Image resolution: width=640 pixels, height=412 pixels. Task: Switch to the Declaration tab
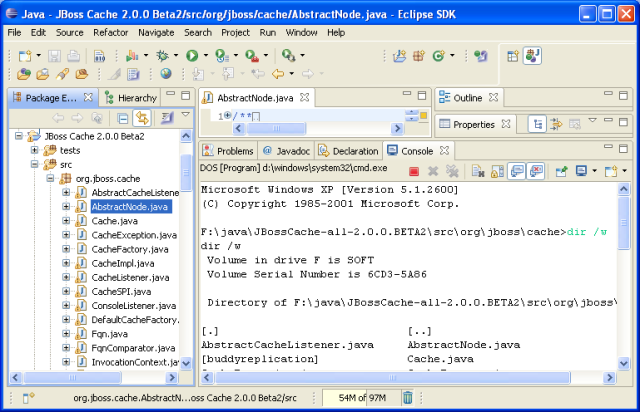coord(349,151)
